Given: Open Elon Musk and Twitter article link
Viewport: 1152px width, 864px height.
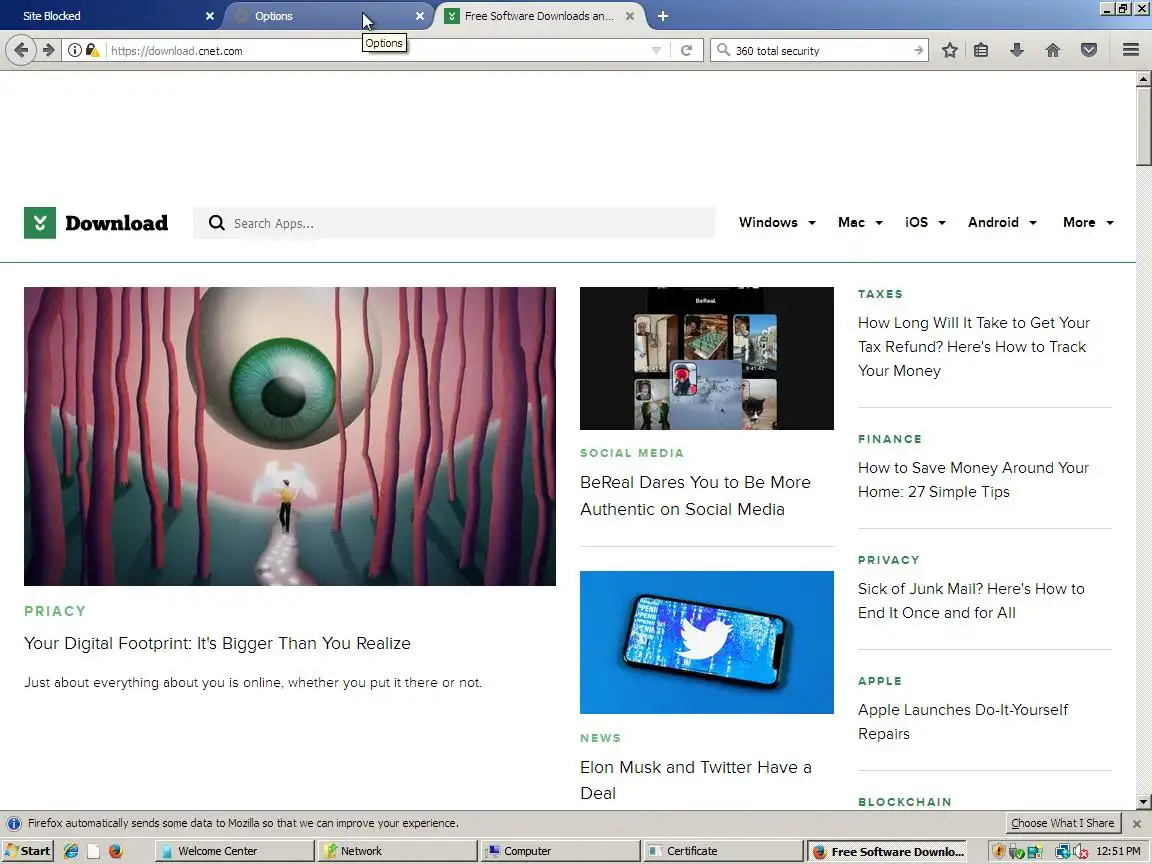Looking at the screenshot, I should (695, 780).
